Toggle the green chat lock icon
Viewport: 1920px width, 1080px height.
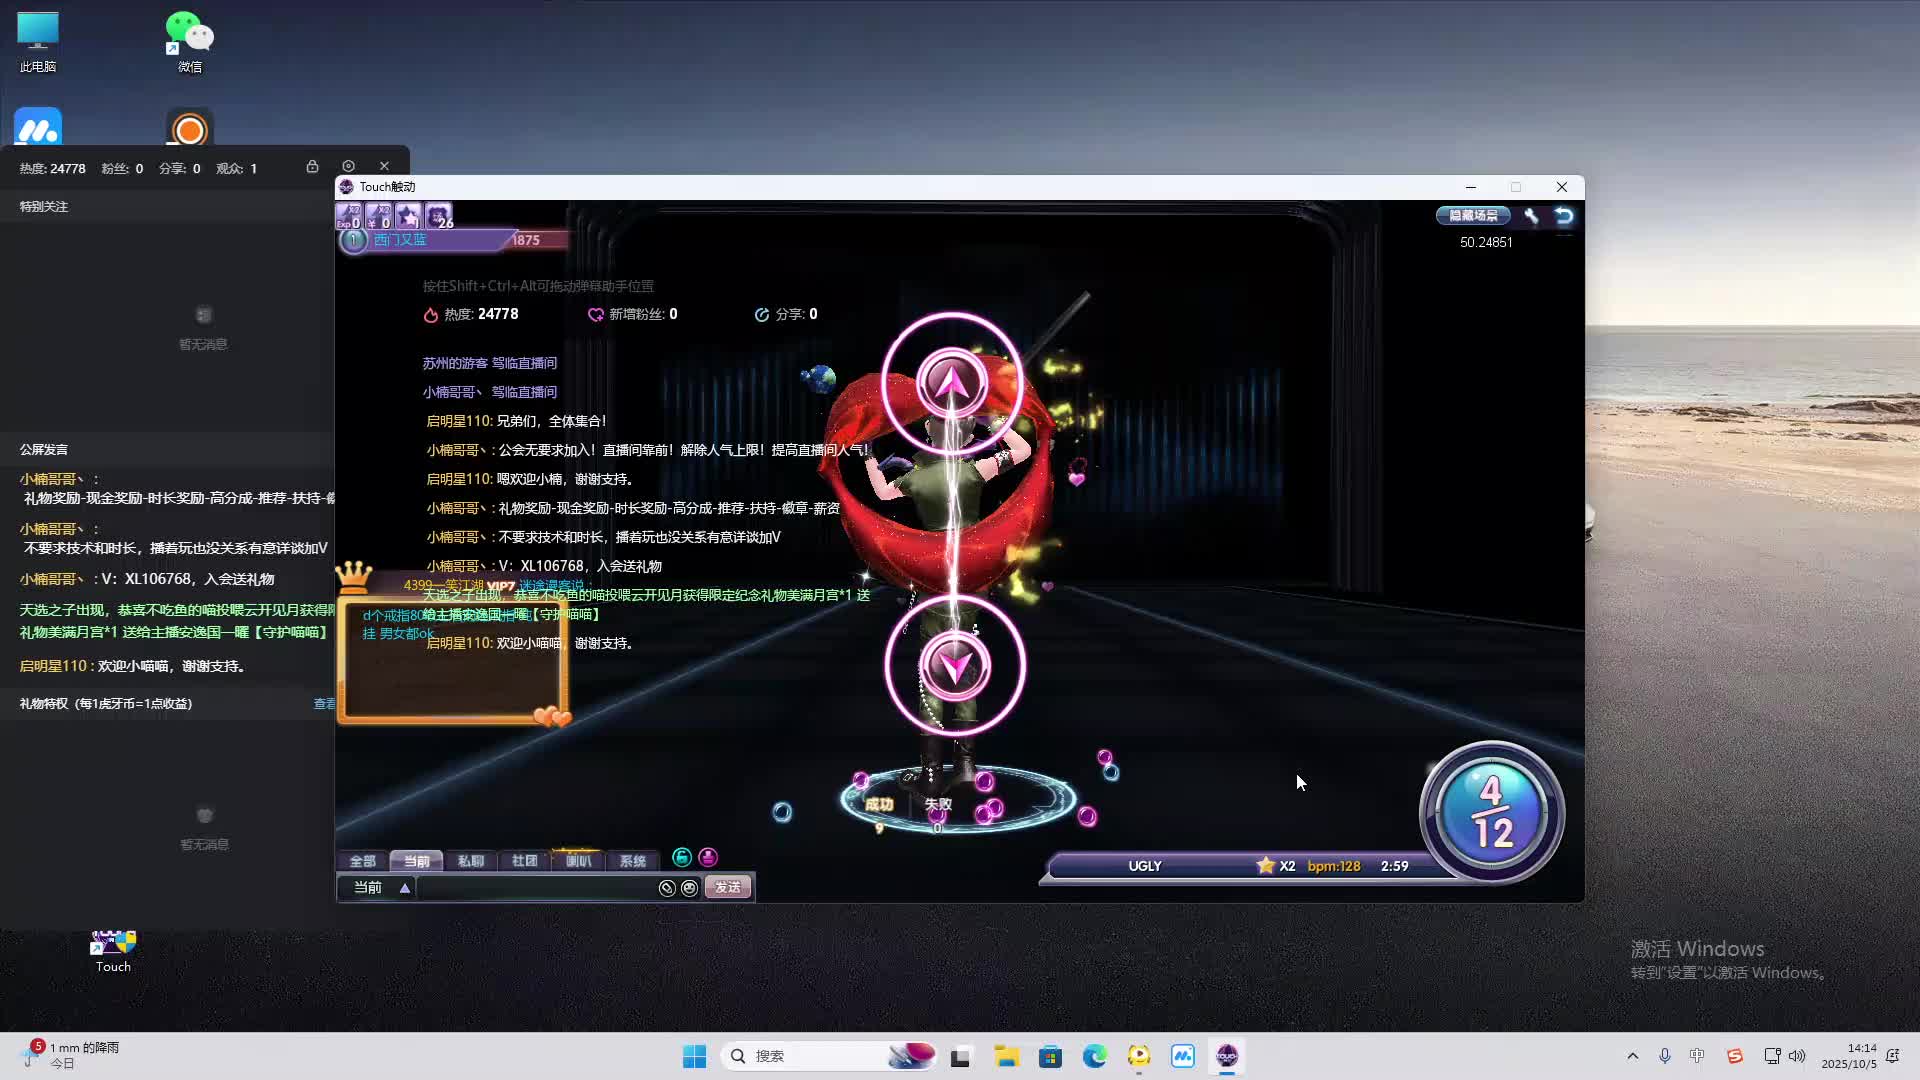[682, 857]
